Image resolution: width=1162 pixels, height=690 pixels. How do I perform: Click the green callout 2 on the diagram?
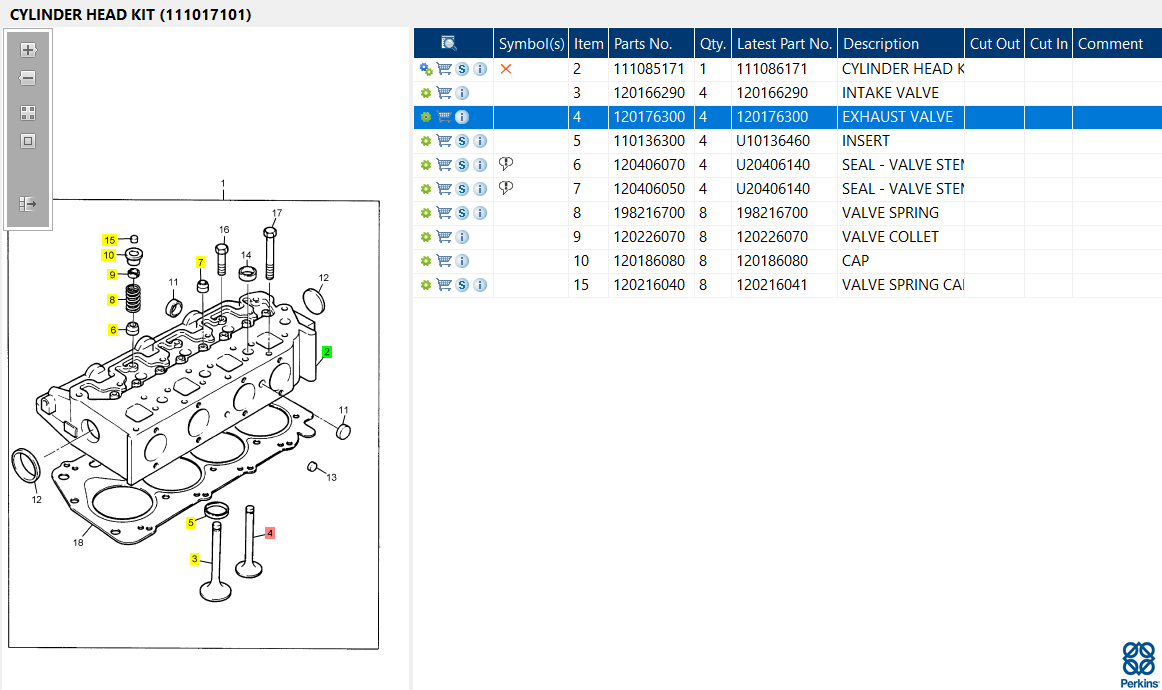click(x=326, y=352)
